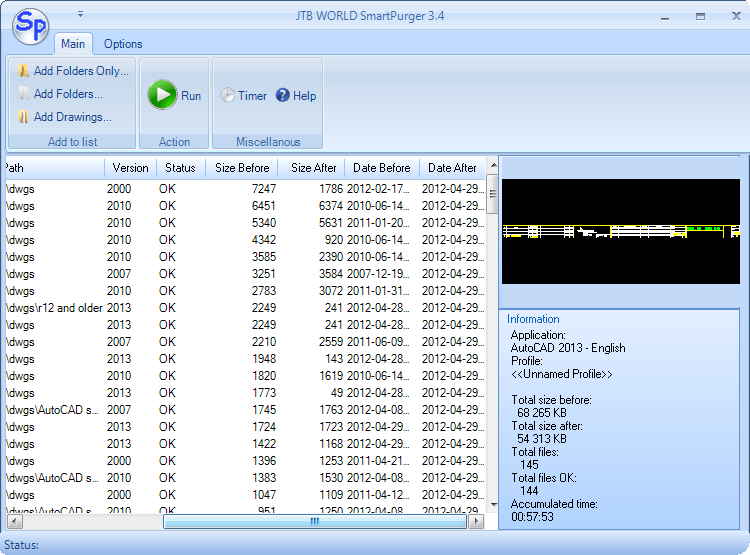Switch to the Main ribbon tab
Screen dimensions: 750x555
73,44
